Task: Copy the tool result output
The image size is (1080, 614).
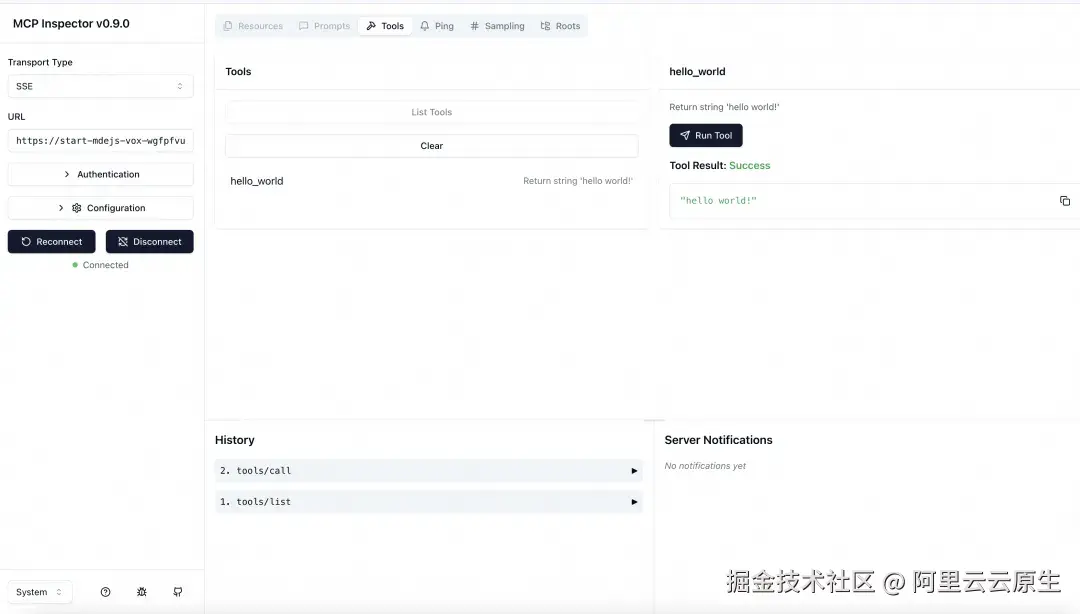Action: (x=1065, y=200)
